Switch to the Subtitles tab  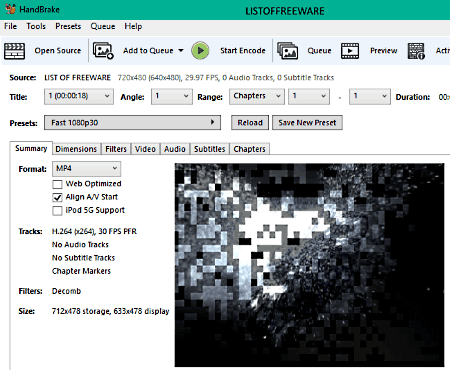210,149
